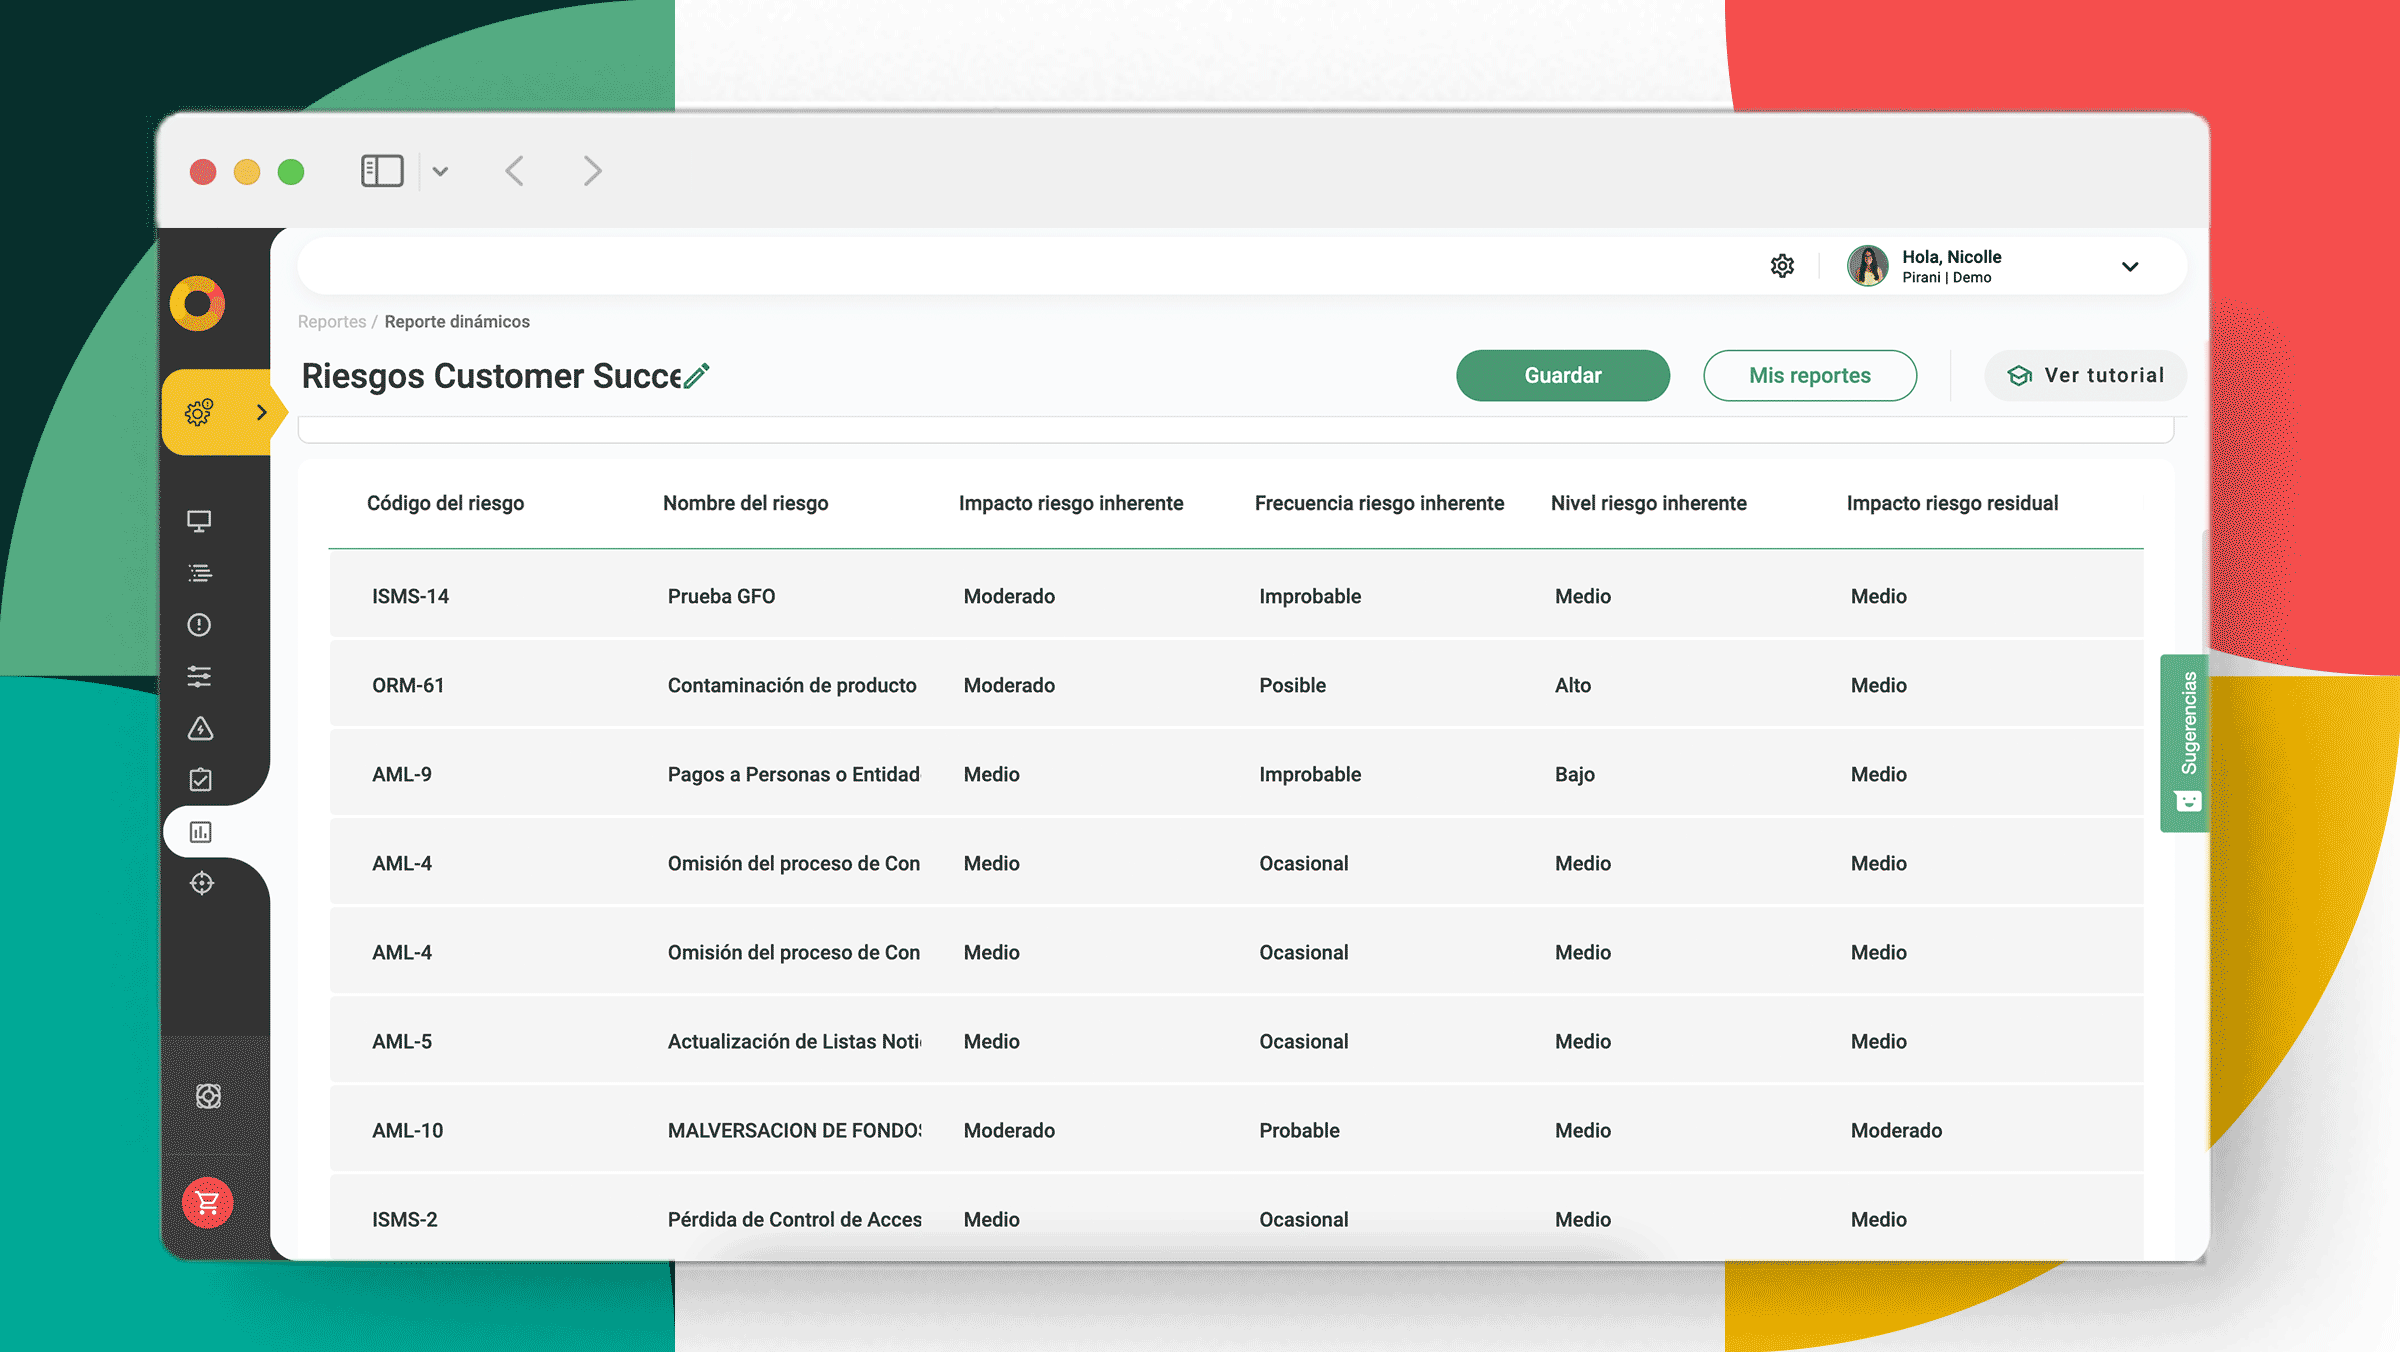This screenshot has width=2400, height=1352.
Task: Click Nombre del riesgo column header
Action: [745, 503]
